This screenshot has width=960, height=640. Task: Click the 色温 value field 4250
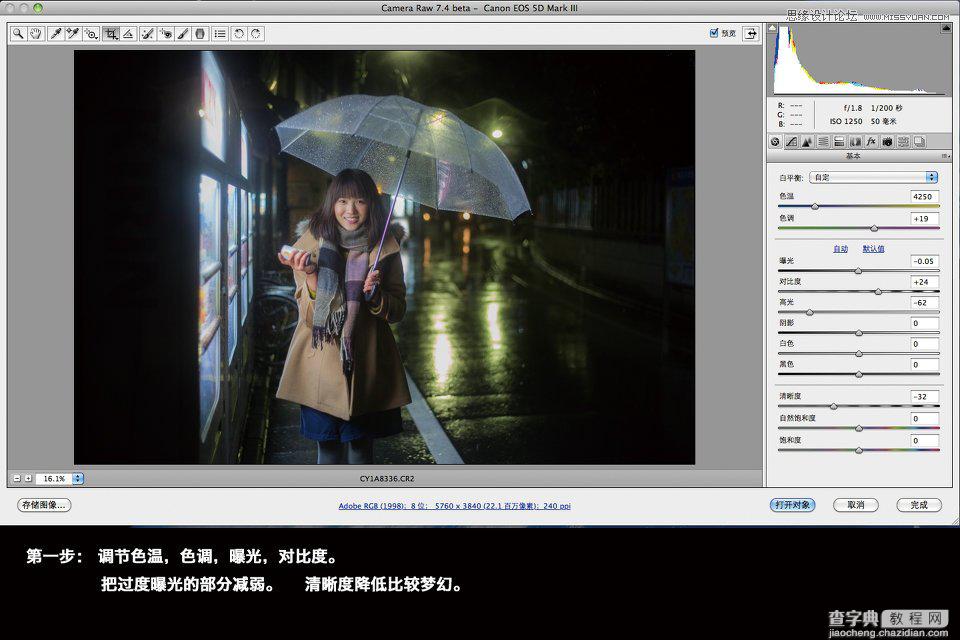click(x=924, y=197)
